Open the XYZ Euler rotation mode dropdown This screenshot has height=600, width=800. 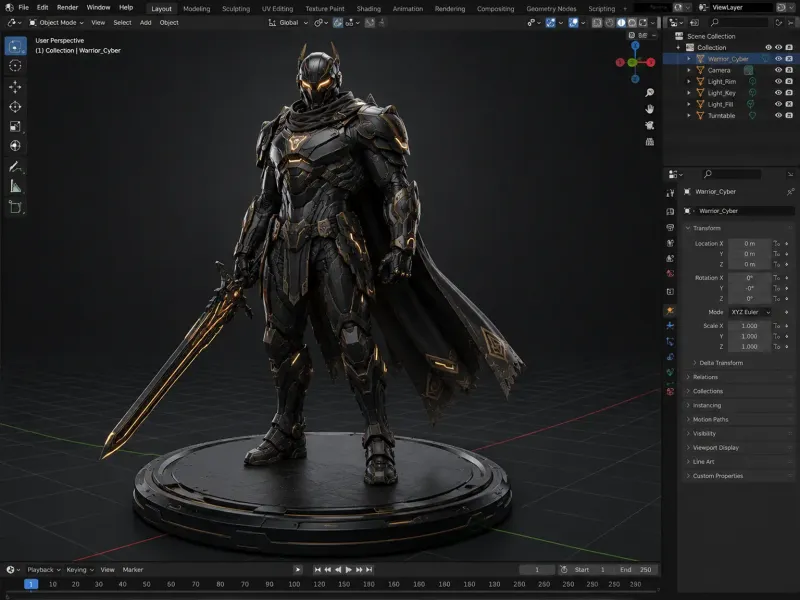click(x=750, y=312)
